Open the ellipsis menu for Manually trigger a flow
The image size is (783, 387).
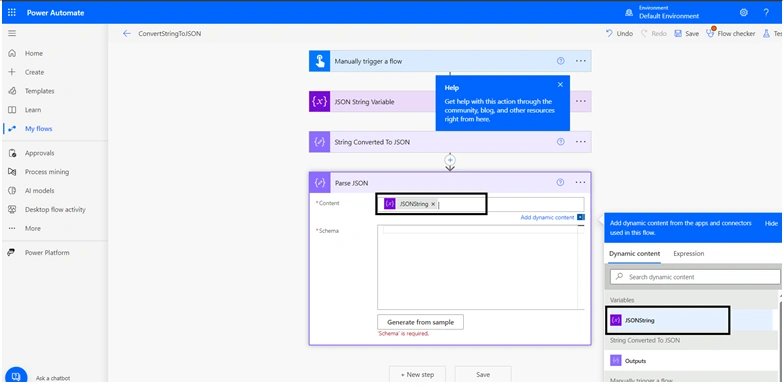click(580, 61)
